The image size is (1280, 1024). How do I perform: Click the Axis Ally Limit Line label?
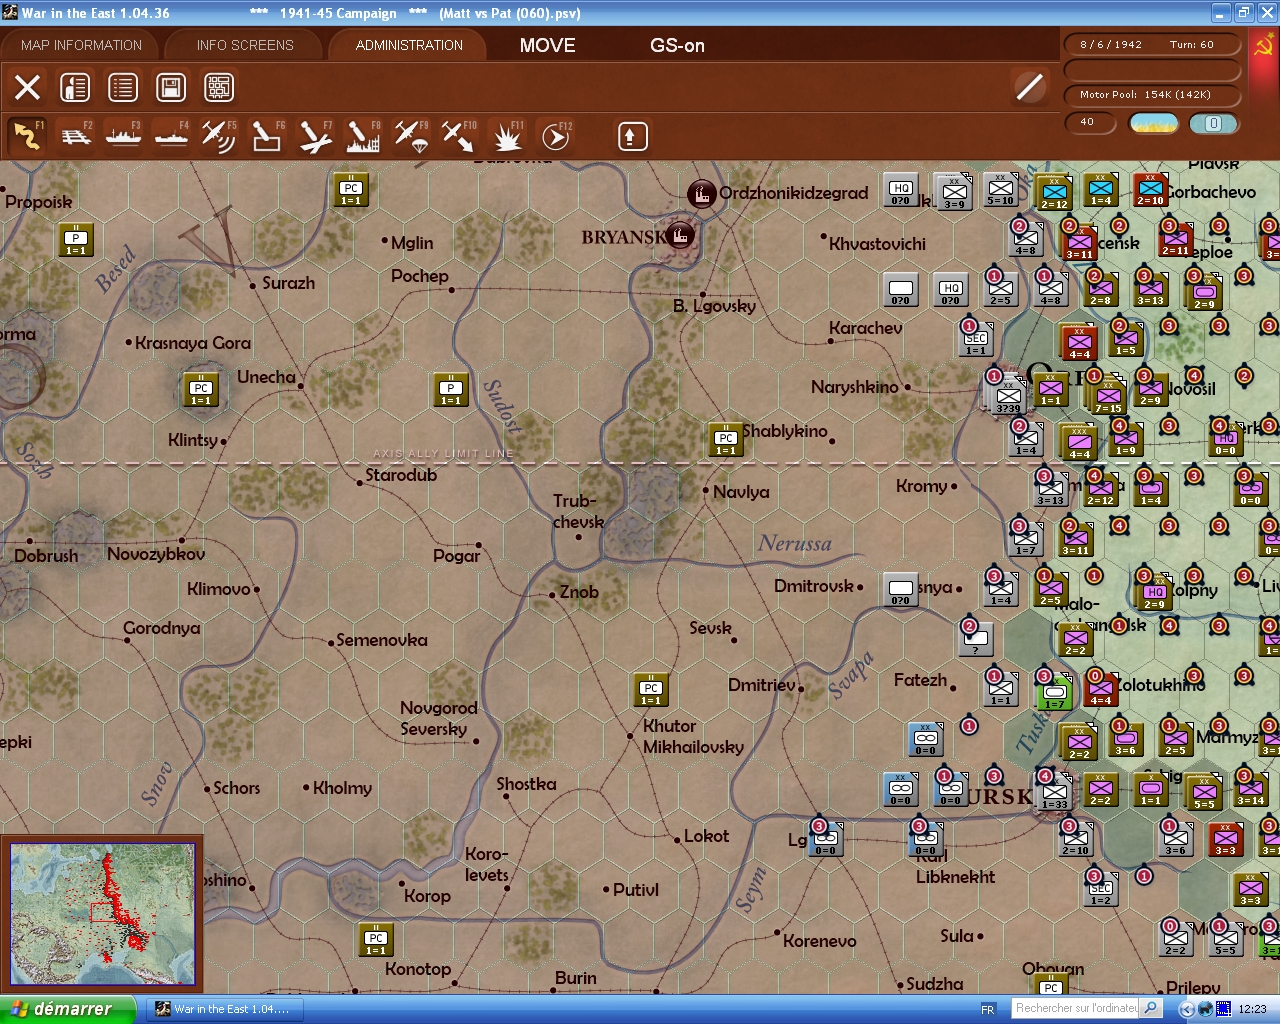(443, 453)
